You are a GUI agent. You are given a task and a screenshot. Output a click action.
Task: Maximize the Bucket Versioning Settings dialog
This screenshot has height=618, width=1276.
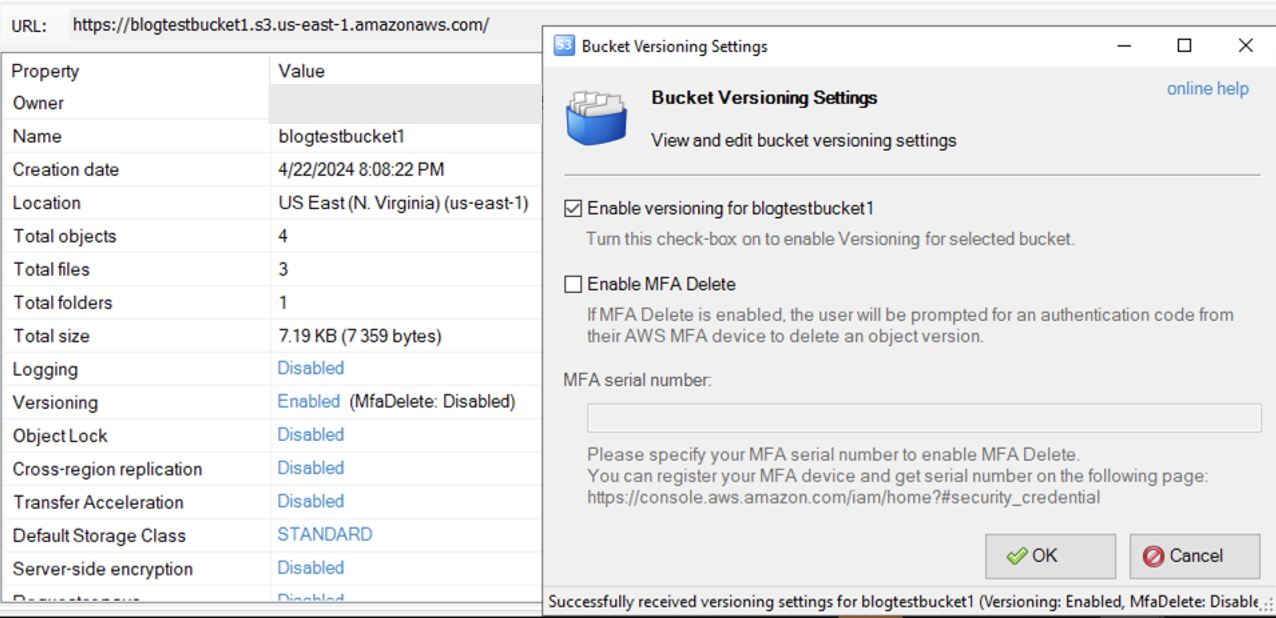pos(1184,46)
